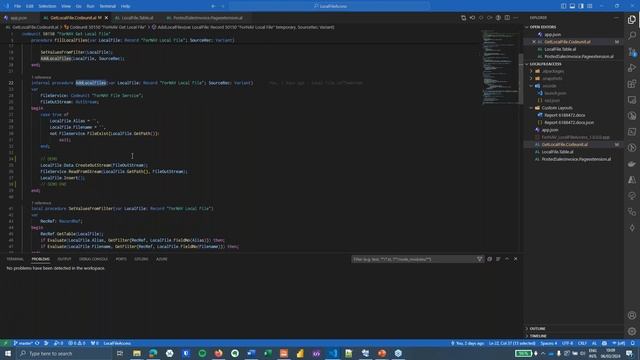Click the LocalFileAccess command center search box
The width and height of the screenshot is (640, 360).
pos(329,6)
